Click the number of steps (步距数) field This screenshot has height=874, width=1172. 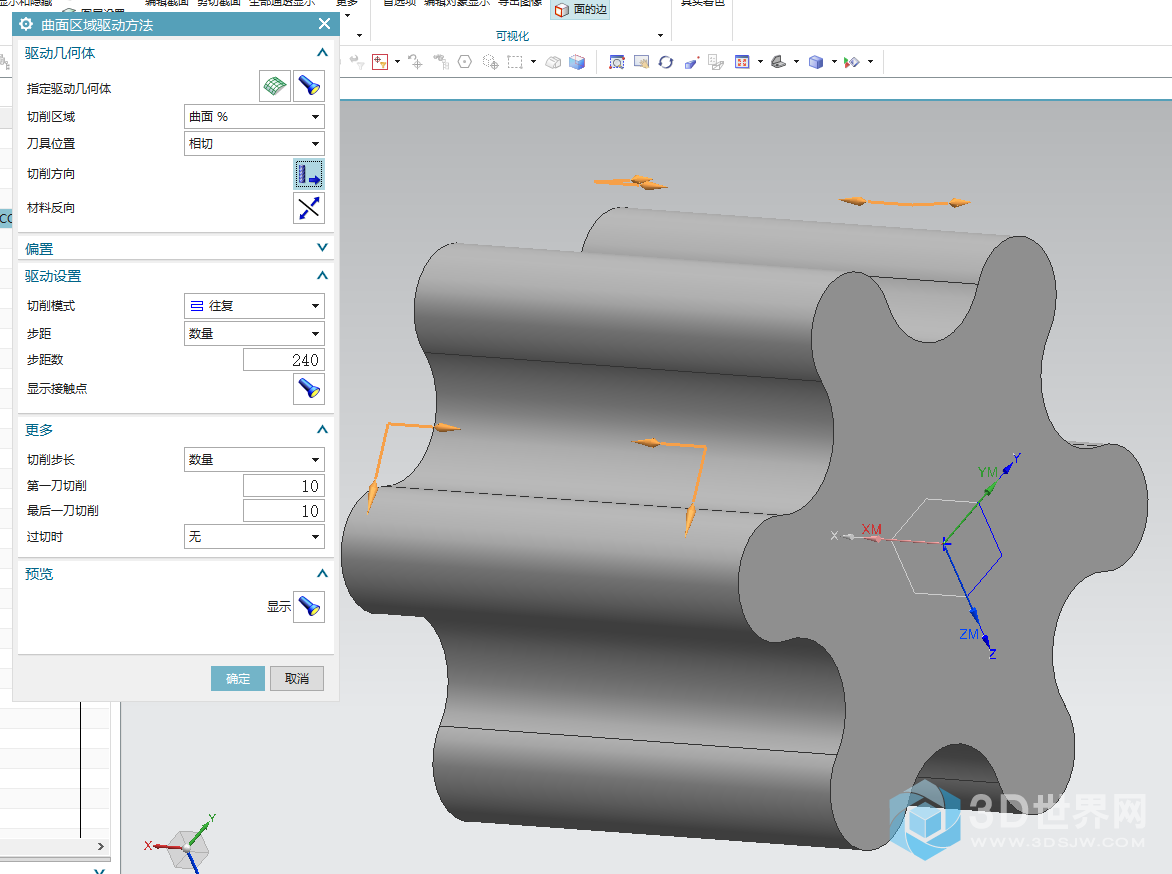pos(283,360)
